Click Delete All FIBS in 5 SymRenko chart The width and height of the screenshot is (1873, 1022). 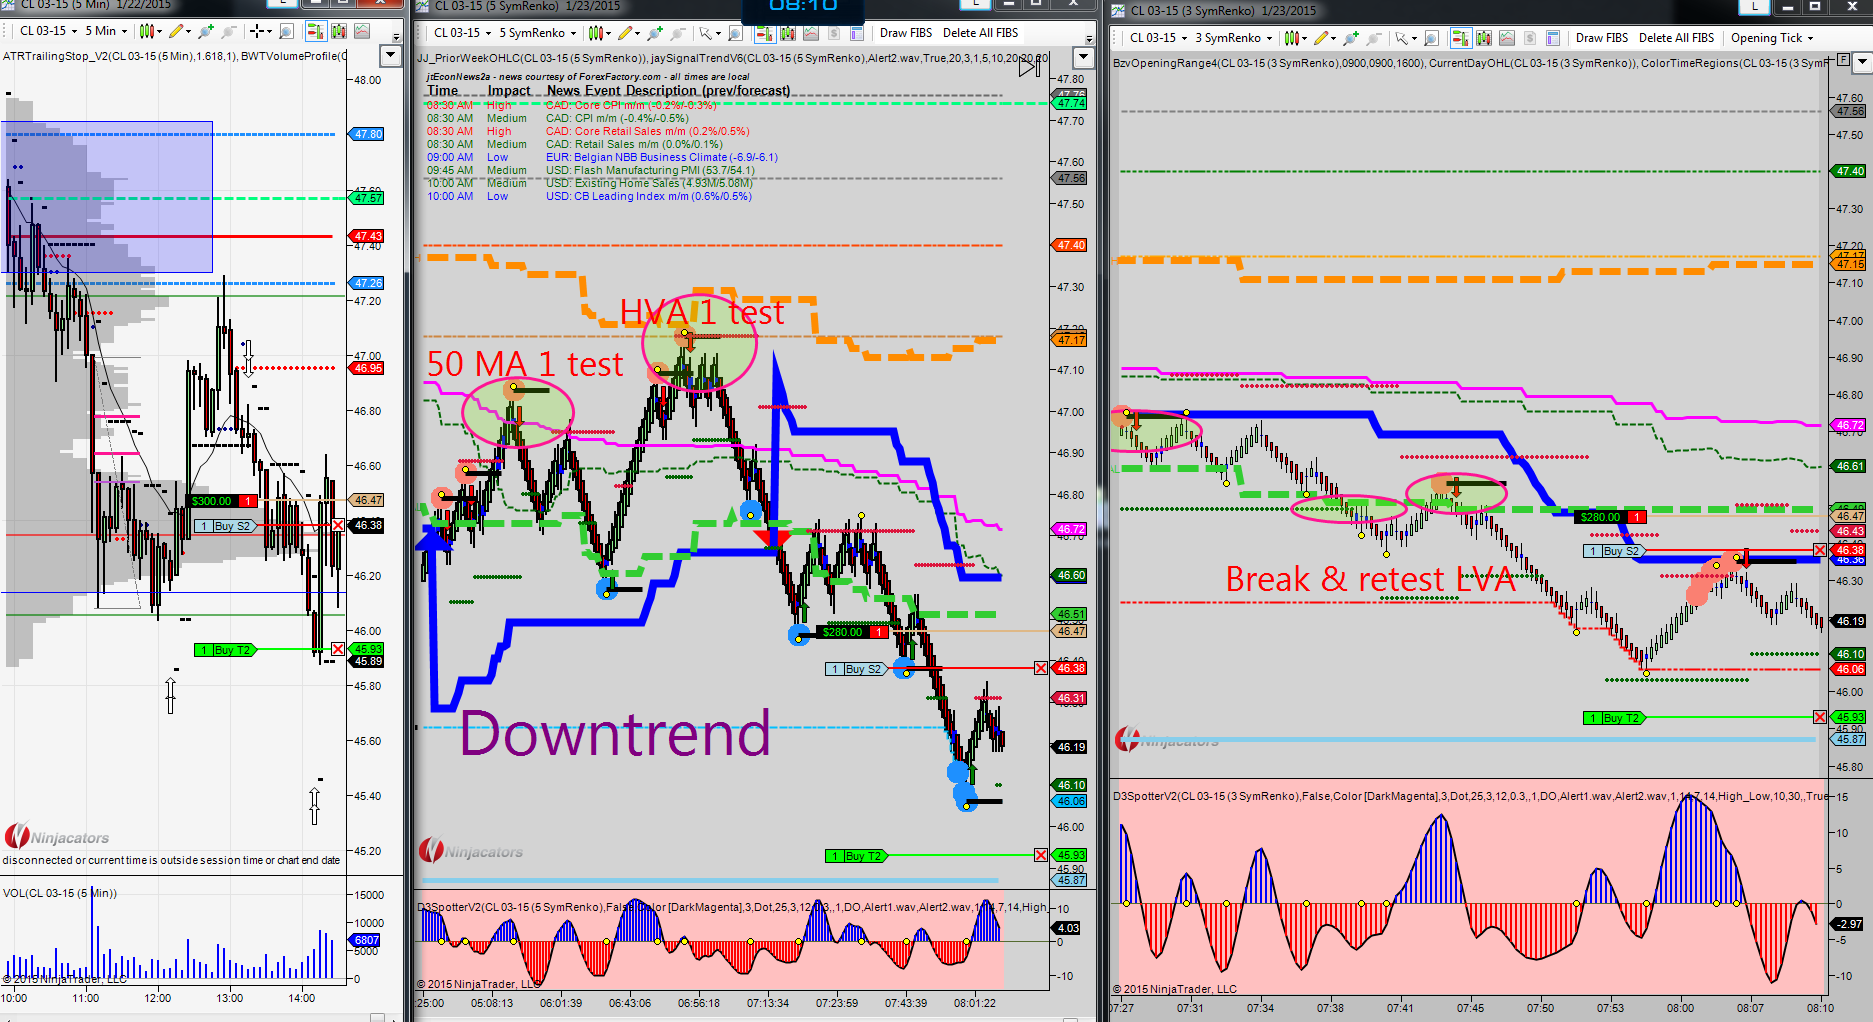(980, 33)
